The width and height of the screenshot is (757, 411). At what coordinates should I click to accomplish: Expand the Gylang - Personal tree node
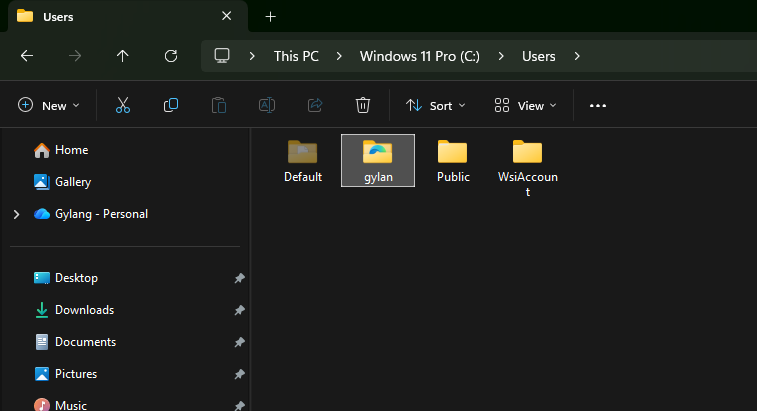tap(16, 214)
